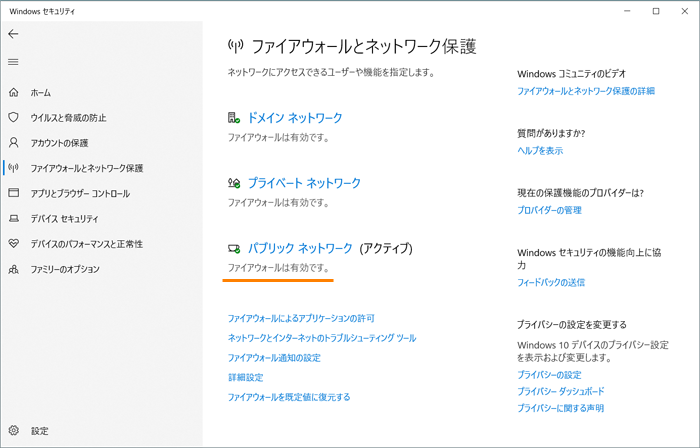
Task: Toggle the hamburger navigation menu
Action: [13, 62]
